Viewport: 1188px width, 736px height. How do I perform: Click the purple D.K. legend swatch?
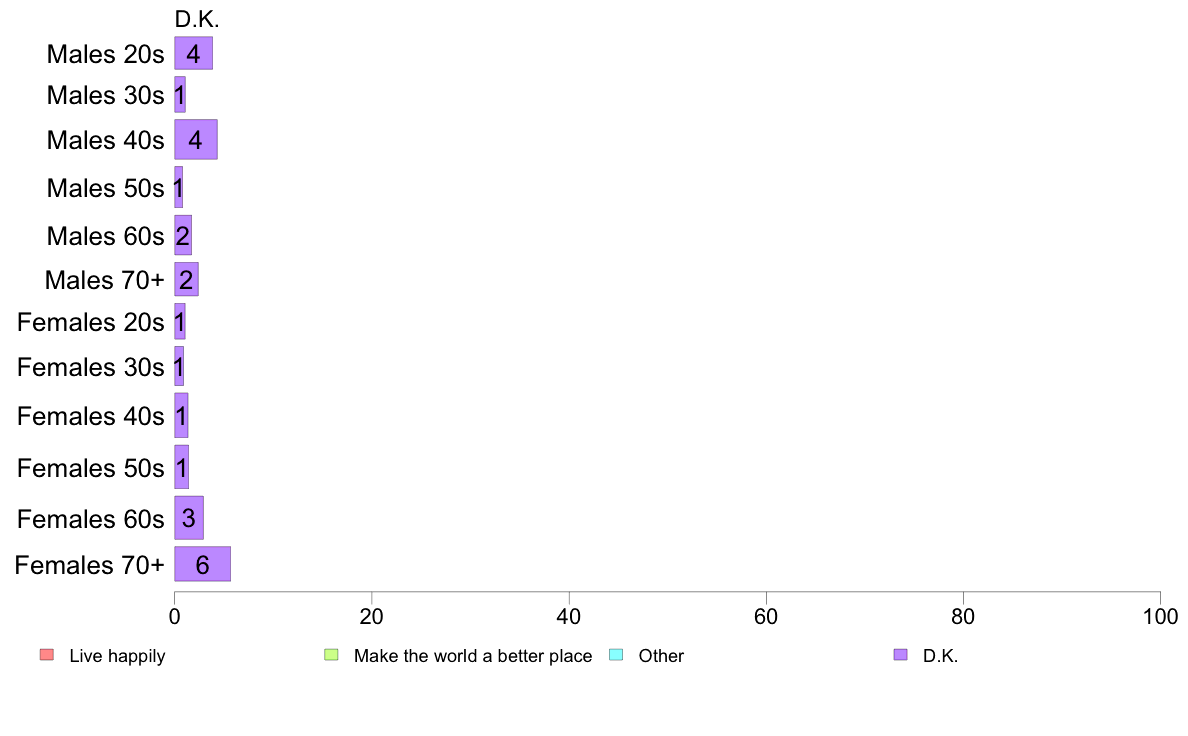pyautogui.click(x=900, y=655)
